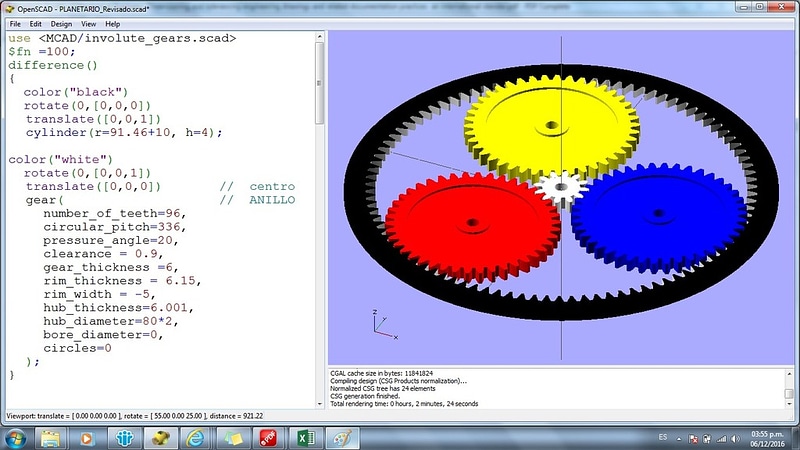Open Windows Explorer from the taskbar
This screenshot has height=450, width=800.
pyautogui.click(x=51, y=438)
